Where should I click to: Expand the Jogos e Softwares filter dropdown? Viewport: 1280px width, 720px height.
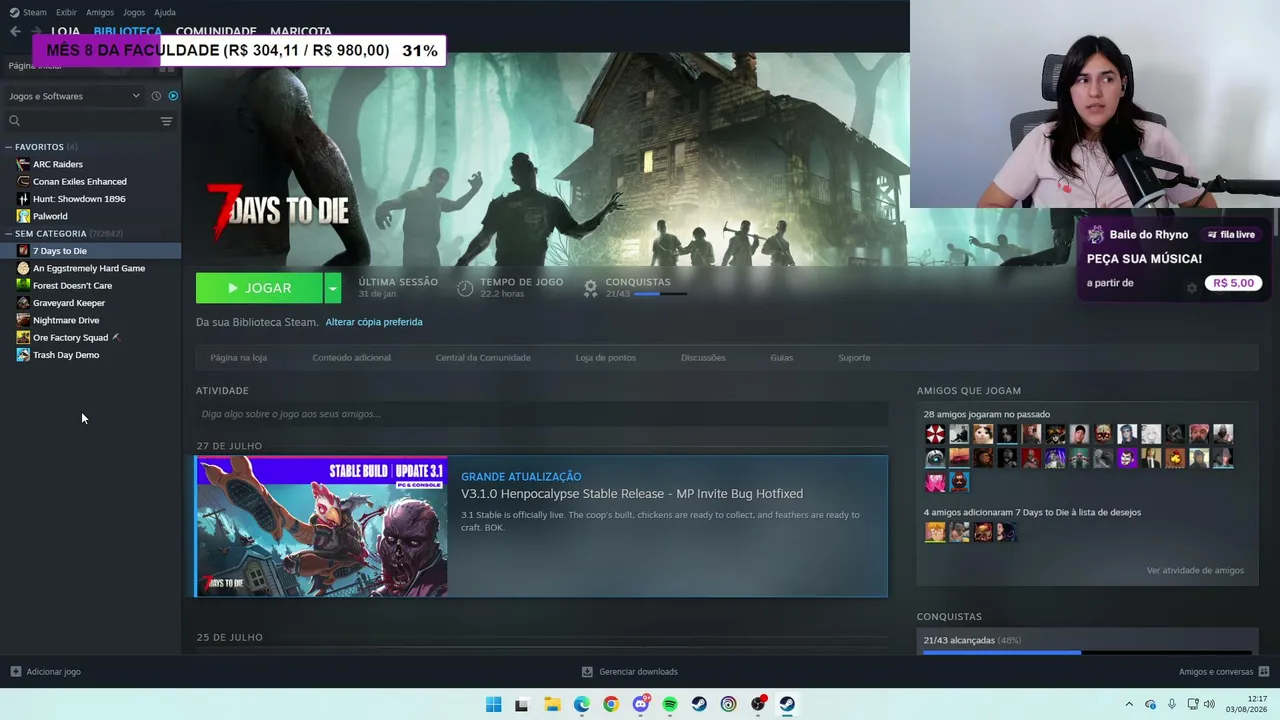point(74,96)
